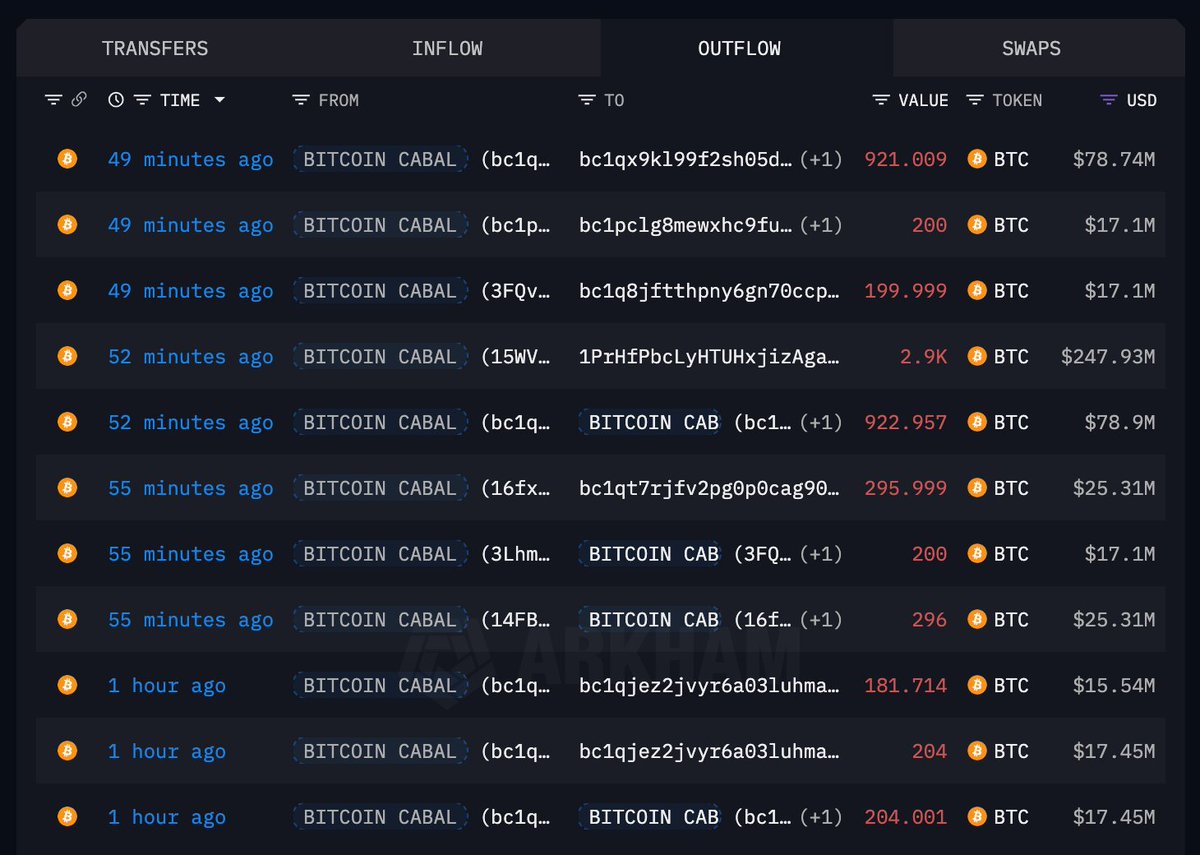Viewport: 1200px width, 855px height.
Task: Open recipient bc1qjez2jvyr6a03luhma in 204 row
Action: (710, 751)
